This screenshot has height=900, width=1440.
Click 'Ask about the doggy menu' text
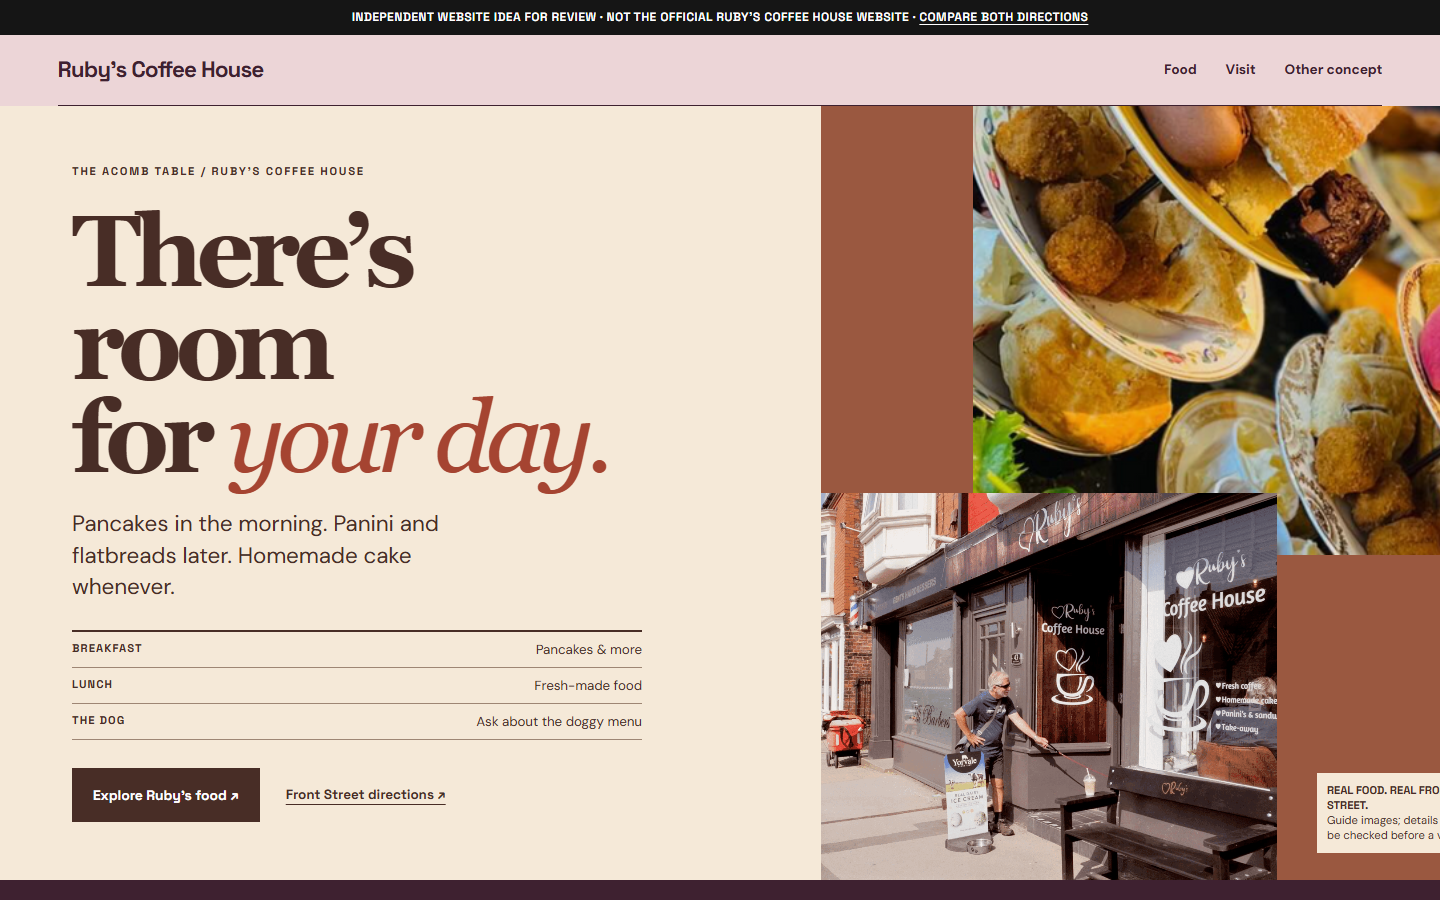tap(559, 722)
